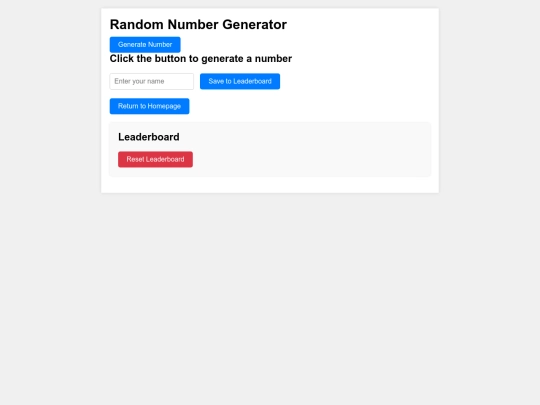This screenshot has width=540, height=405.
Task: Click the button next to the name field
Action: (x=240, y=81)
